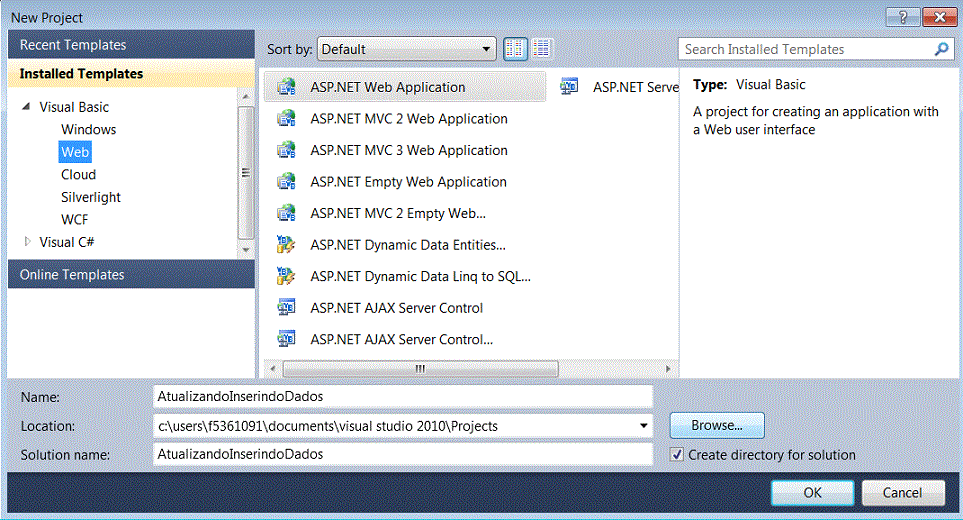Screen dimensions: 963x520
Task: Click the Browse... button
Action: tap(716, 426)
